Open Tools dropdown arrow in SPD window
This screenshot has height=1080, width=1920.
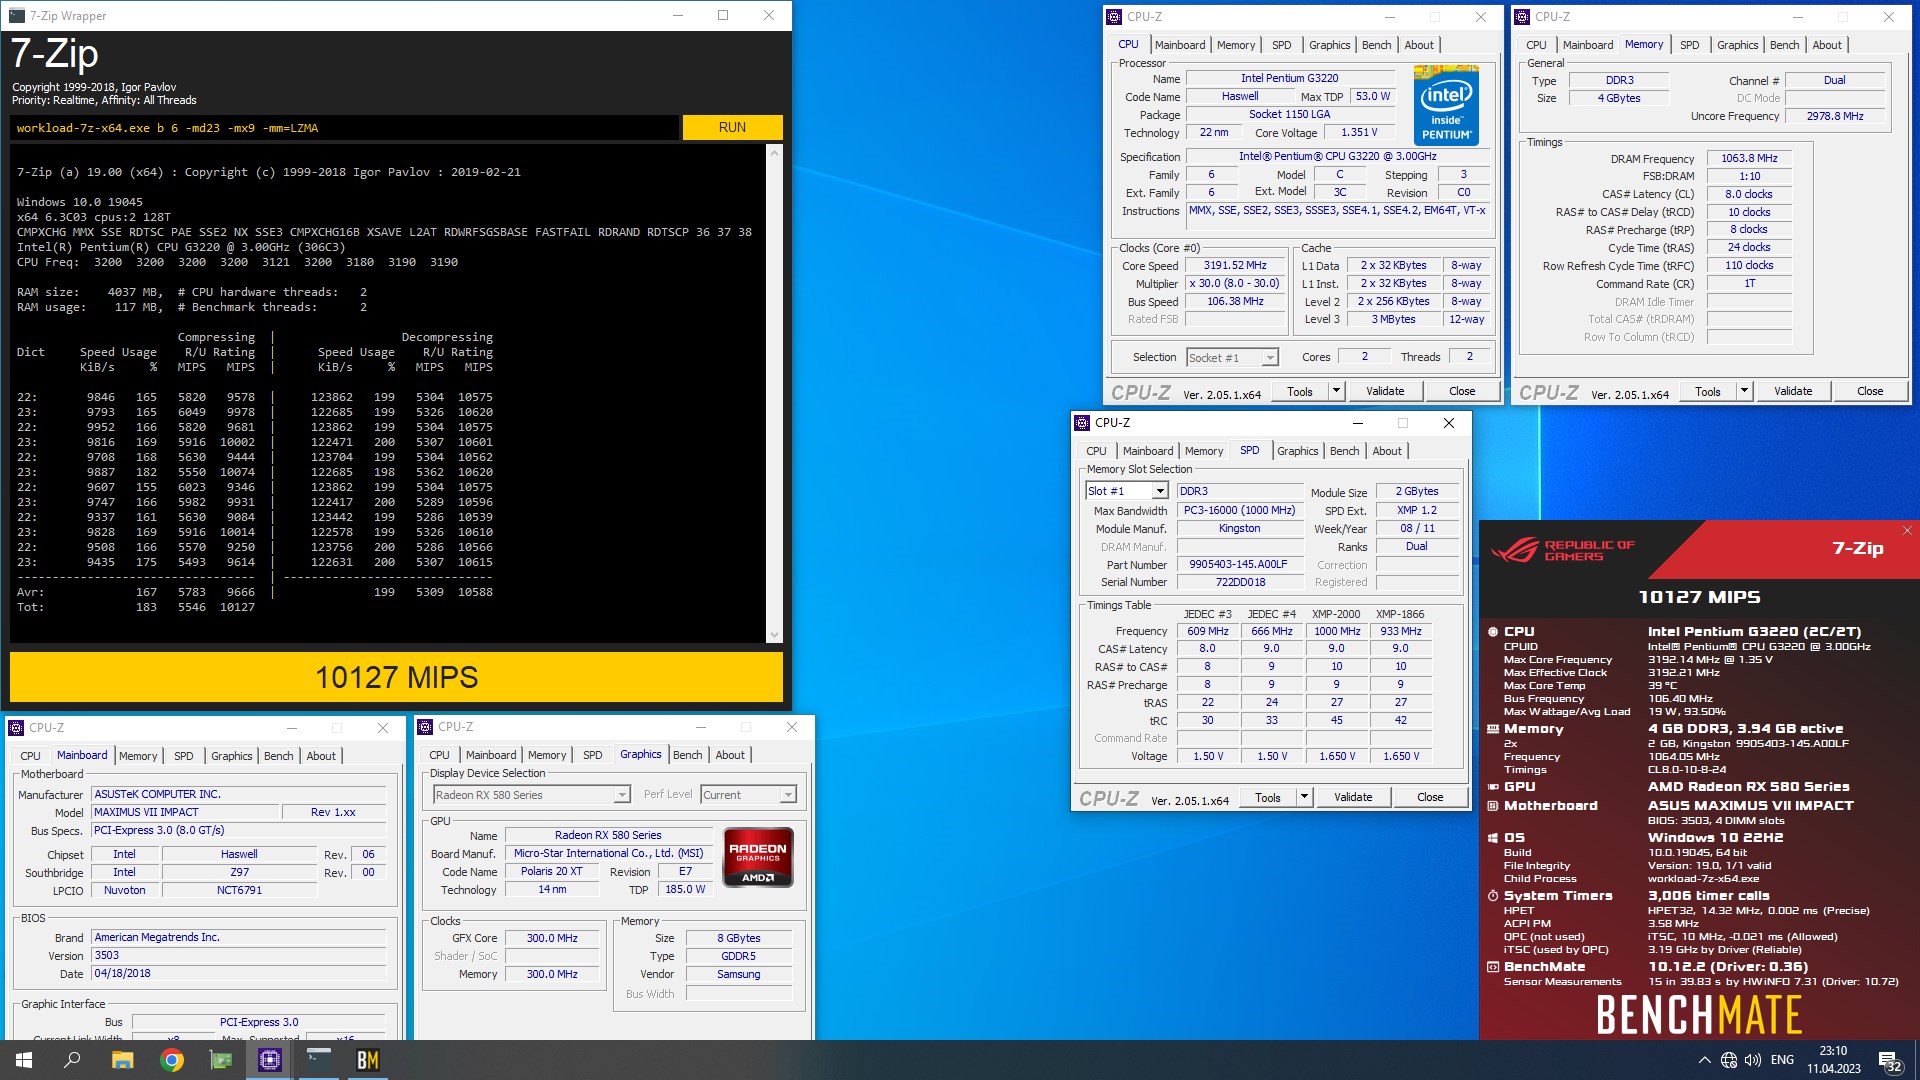[x=1304, y=797]
